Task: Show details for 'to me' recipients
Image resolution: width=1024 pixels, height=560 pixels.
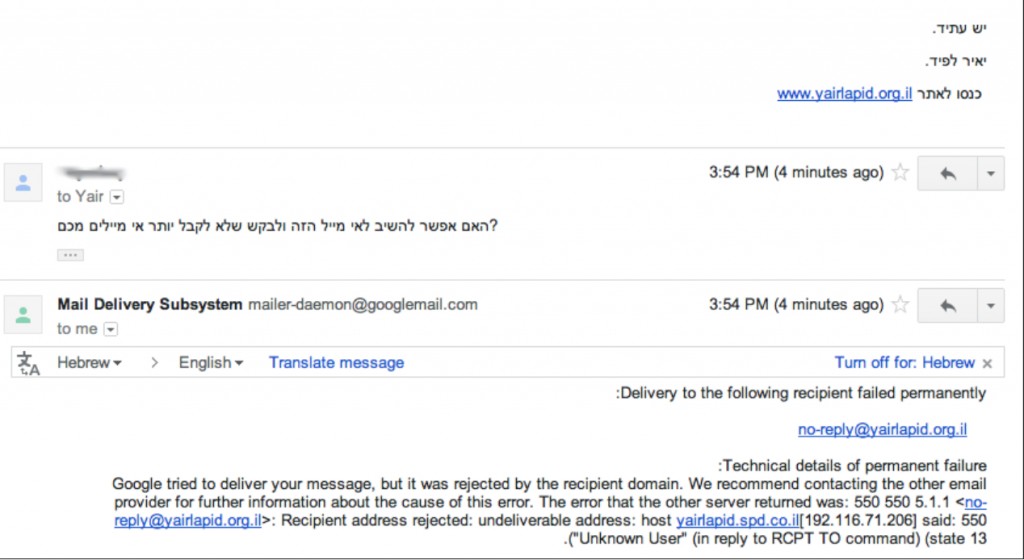Action: tap(111, 329)
